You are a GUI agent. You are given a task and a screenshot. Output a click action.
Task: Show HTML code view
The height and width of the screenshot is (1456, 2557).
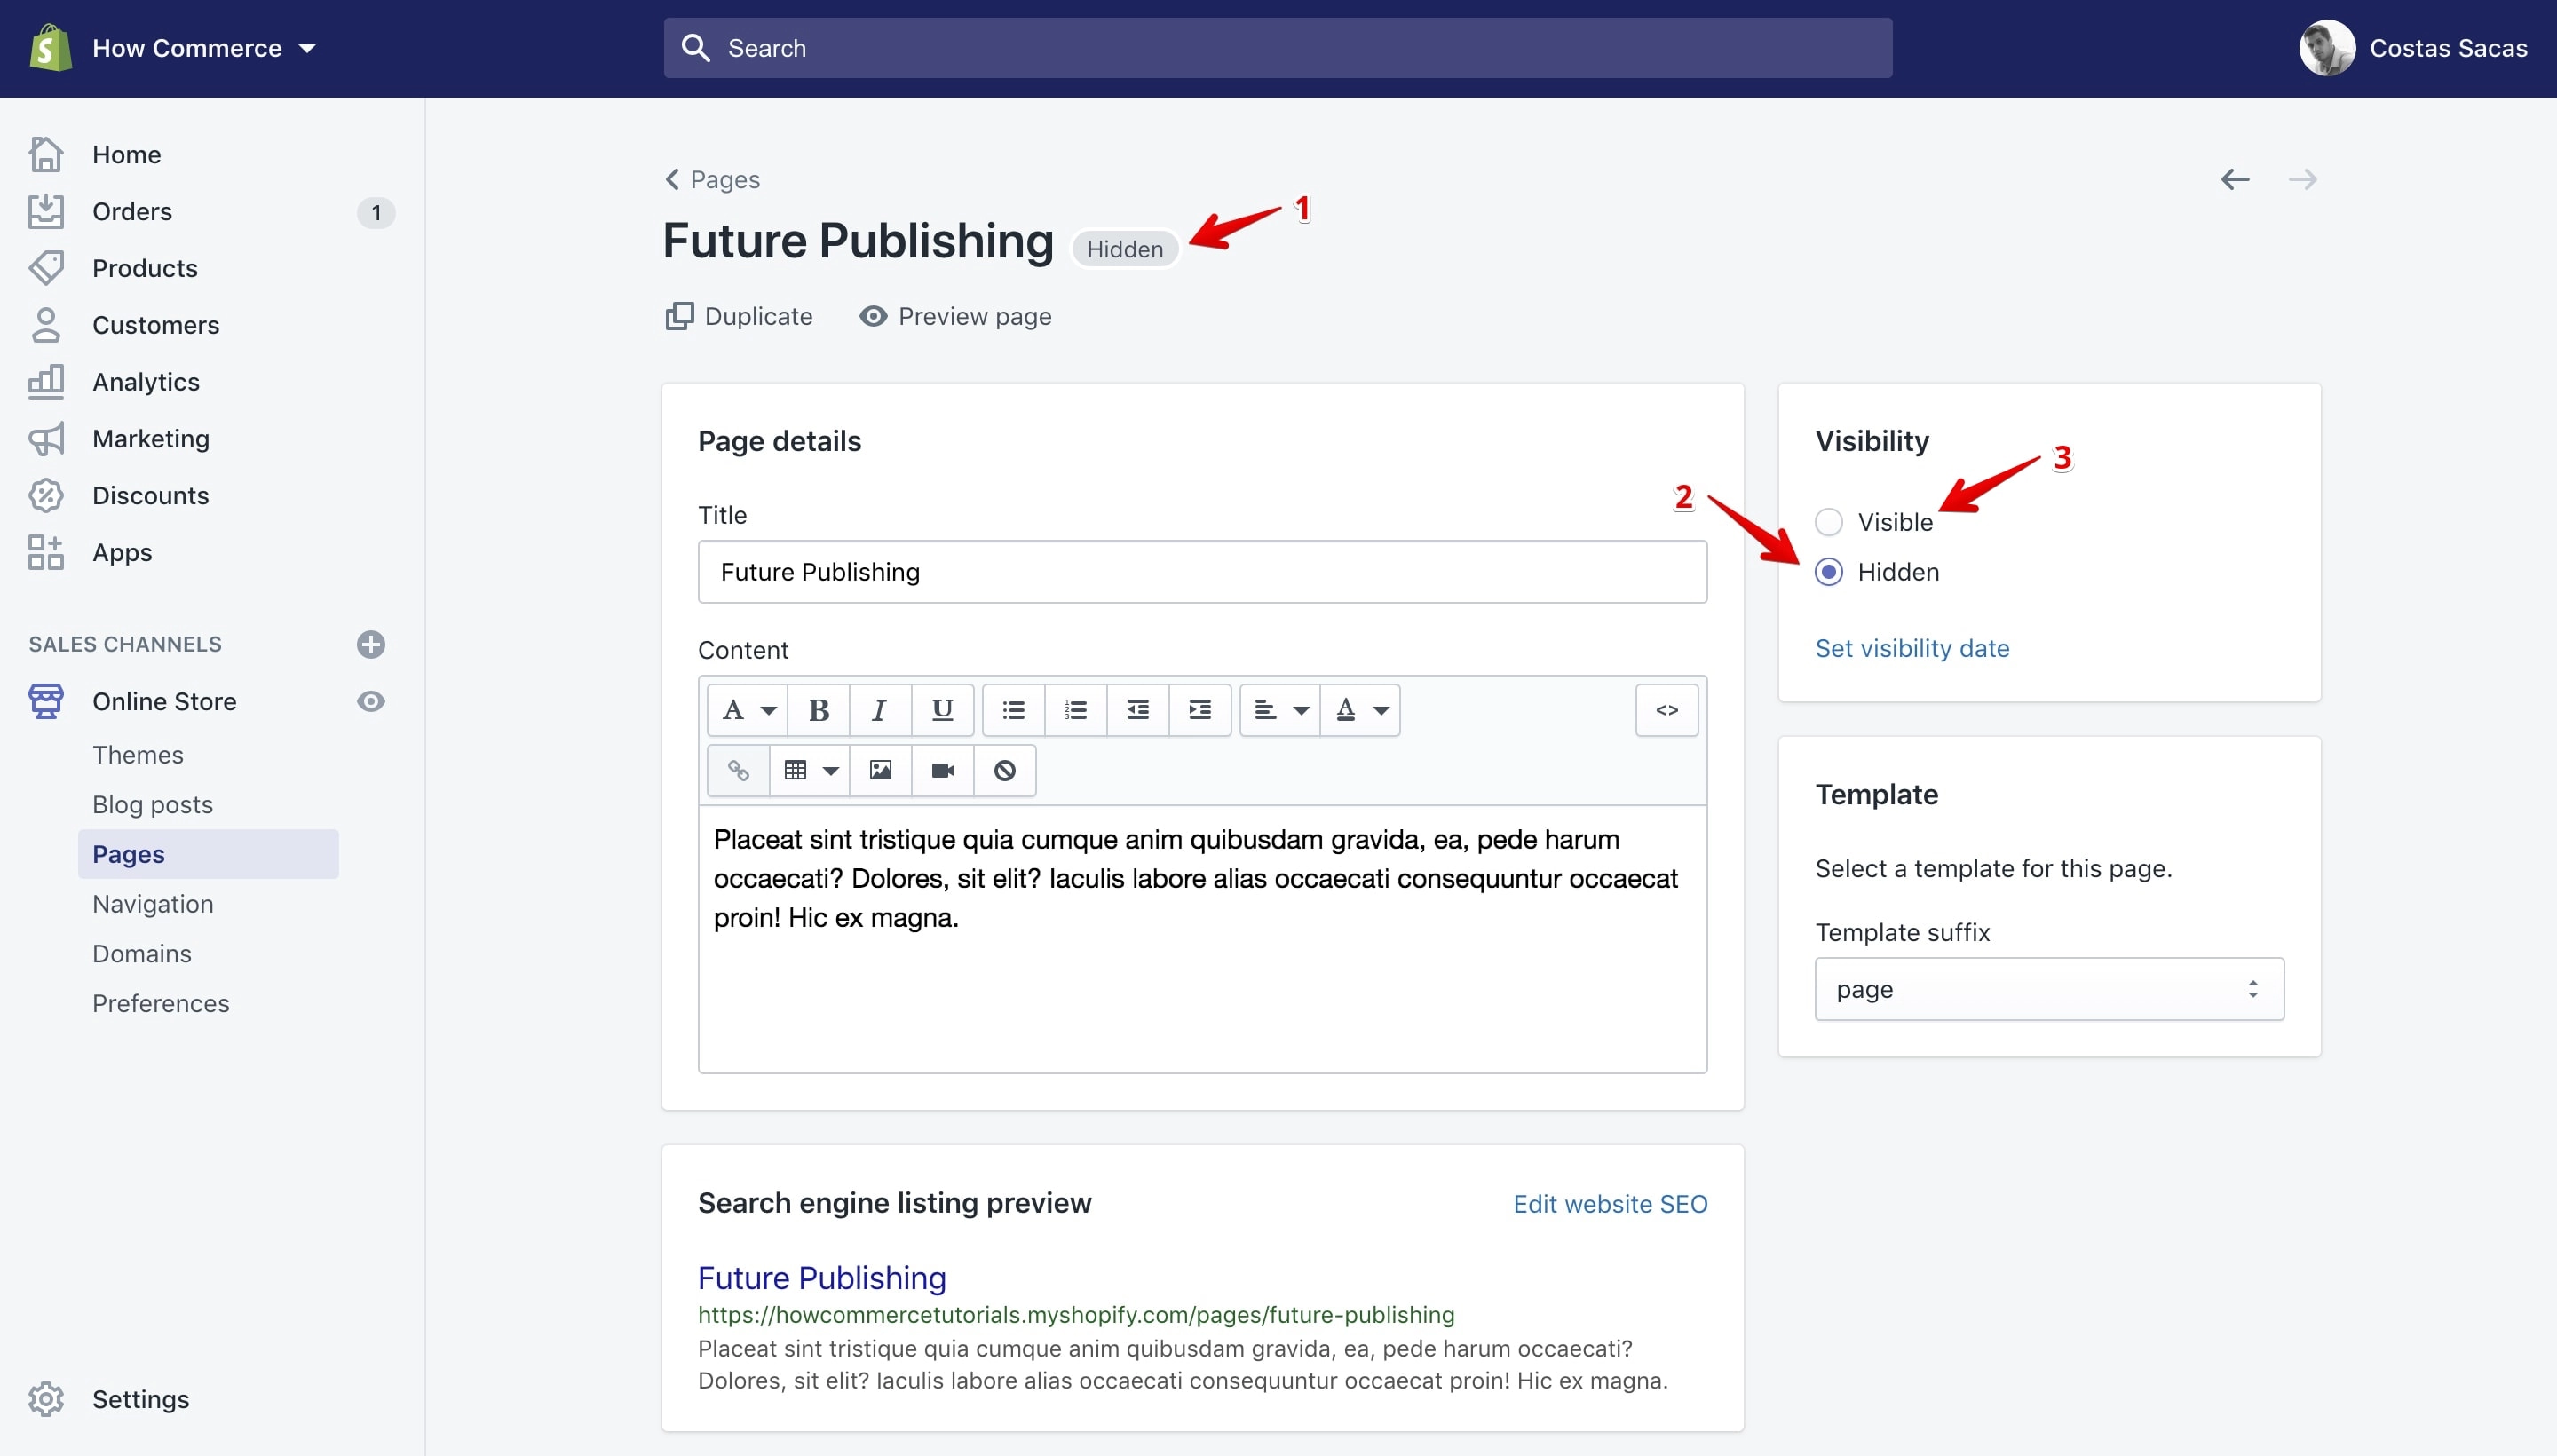click(x=1667, y=710)
